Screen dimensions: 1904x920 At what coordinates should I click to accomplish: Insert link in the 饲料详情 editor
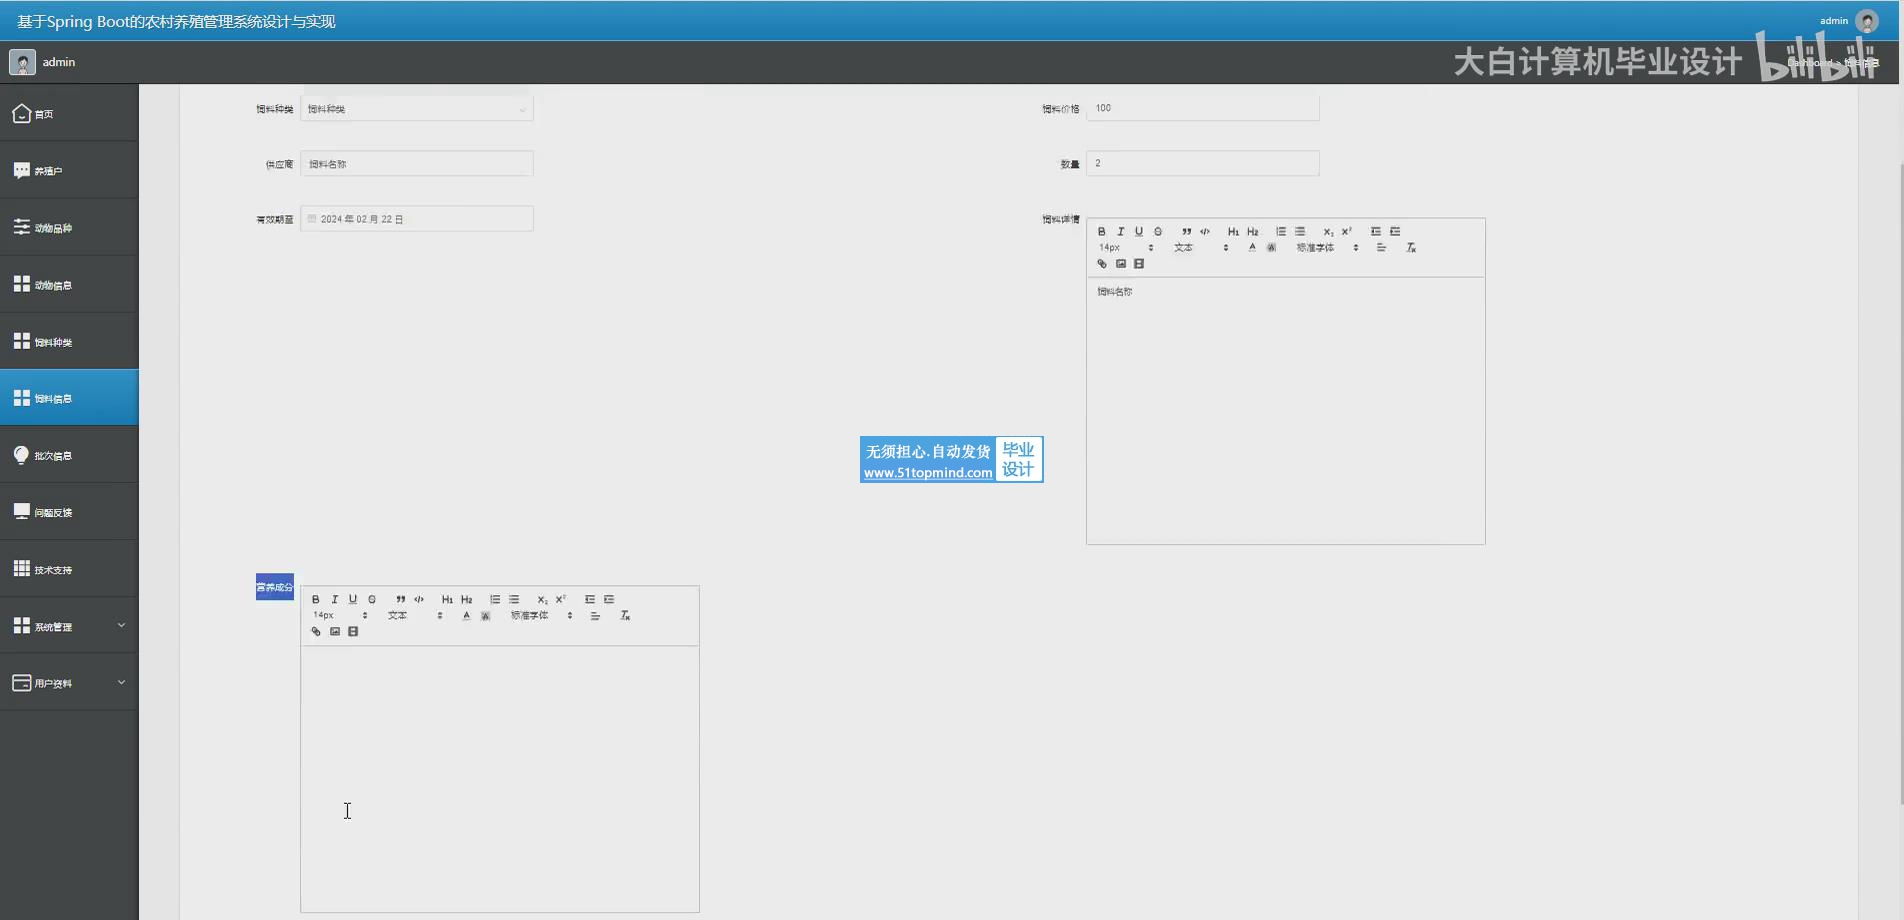[x=1102, y=264]
